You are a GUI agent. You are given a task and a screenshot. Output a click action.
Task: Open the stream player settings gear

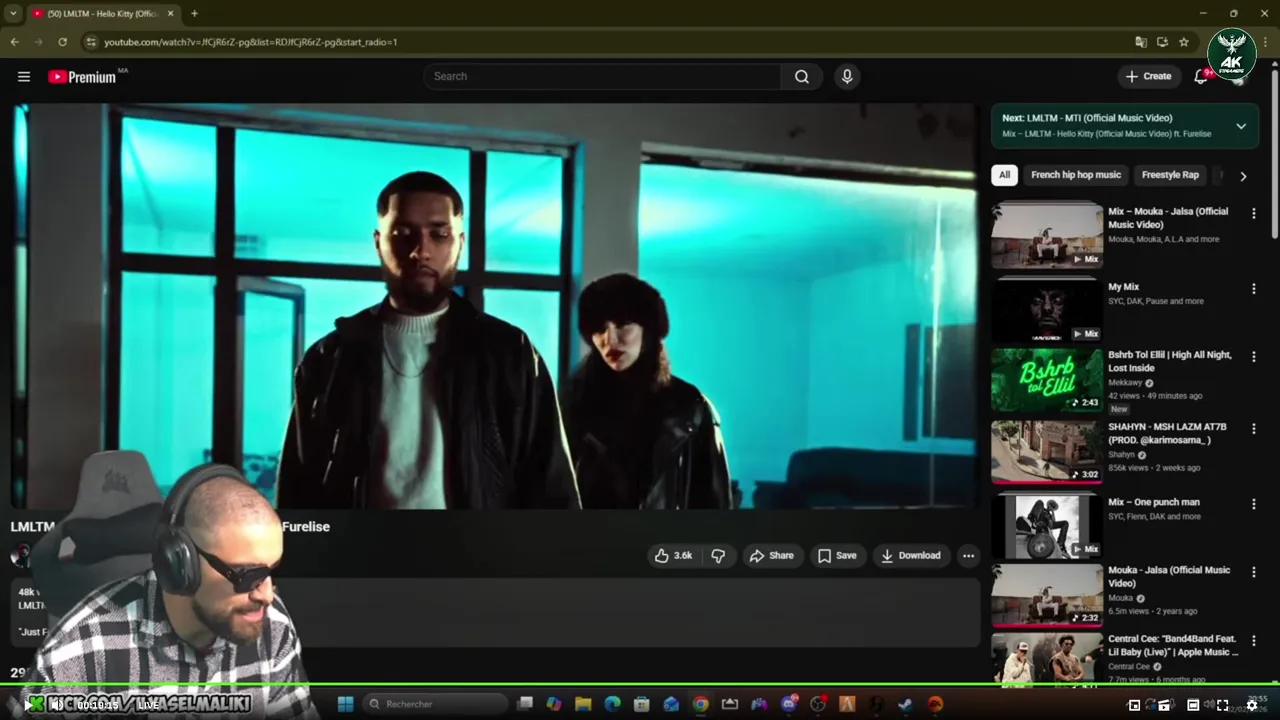tap(1252, 705)
